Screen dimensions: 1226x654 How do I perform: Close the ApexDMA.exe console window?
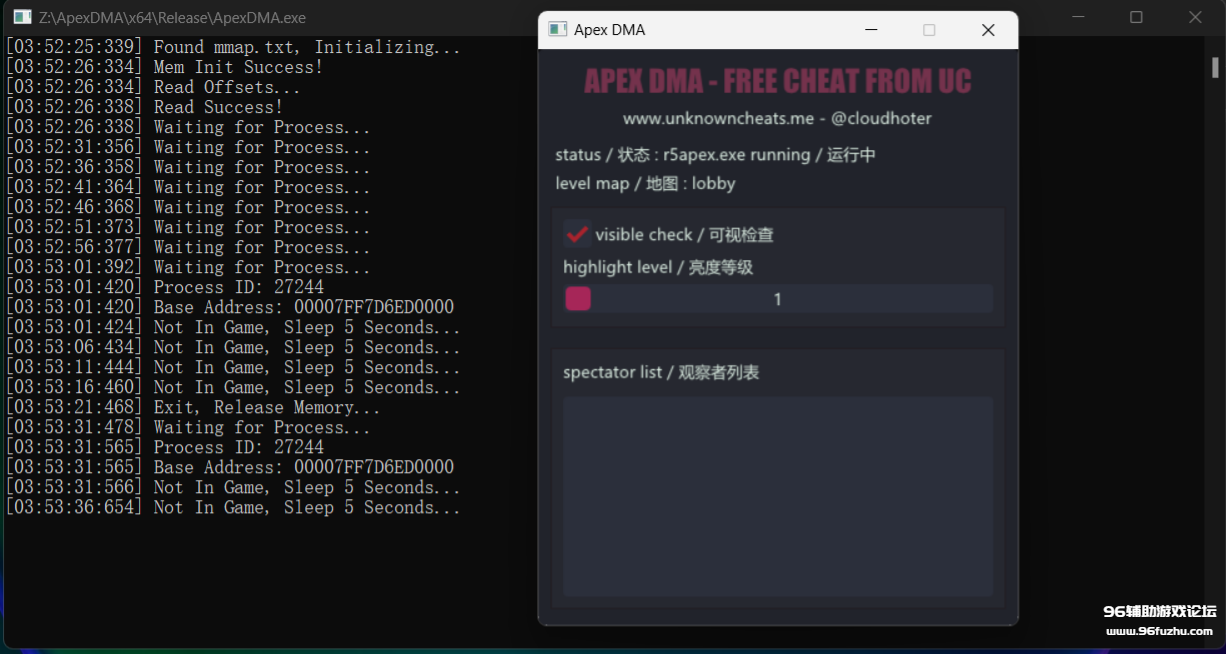click(x=1195, y=17)
